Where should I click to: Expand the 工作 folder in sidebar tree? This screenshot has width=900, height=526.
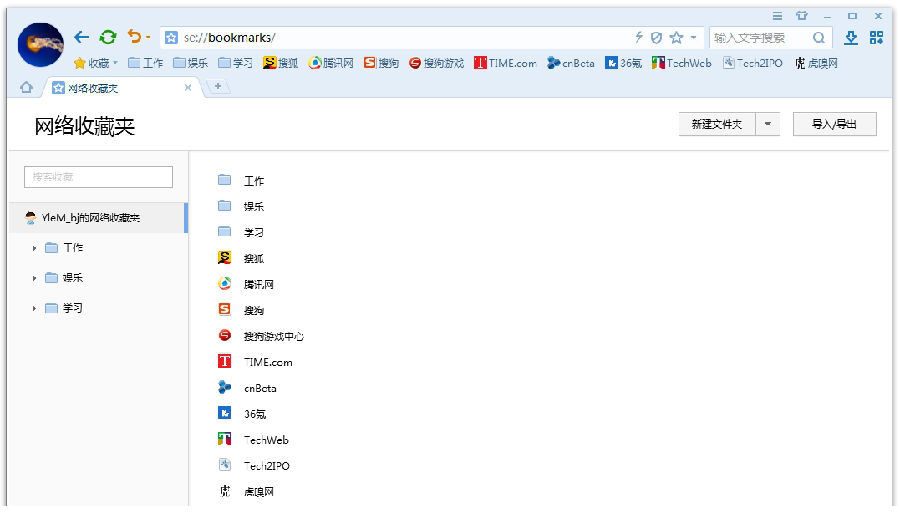[x=34, y=248]
